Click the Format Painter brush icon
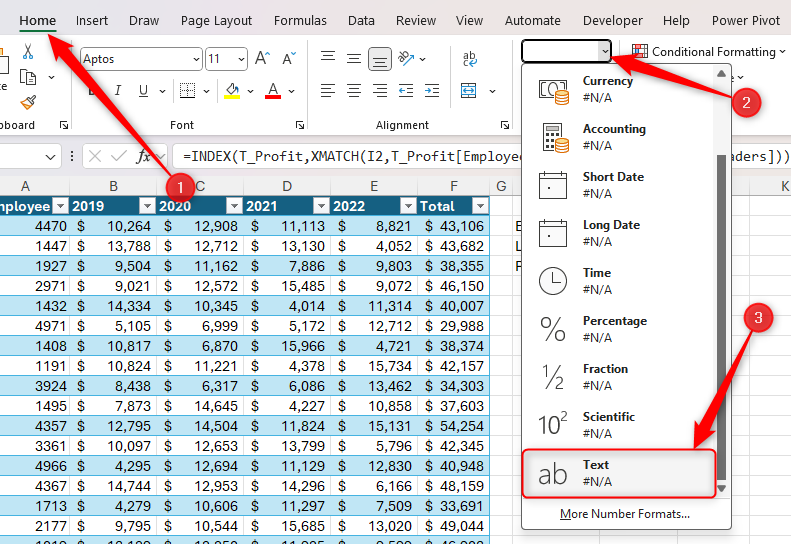Screen dimensions: 791x544 tap(28, 102)
